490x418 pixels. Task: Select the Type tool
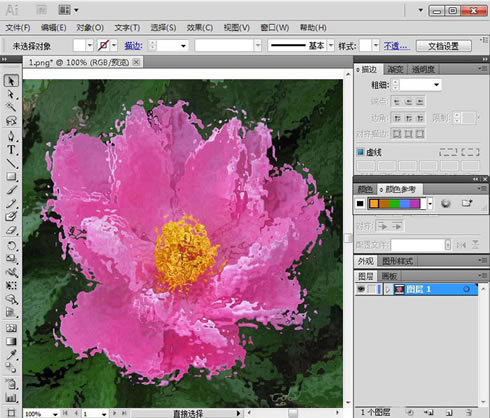click(11, 150)
